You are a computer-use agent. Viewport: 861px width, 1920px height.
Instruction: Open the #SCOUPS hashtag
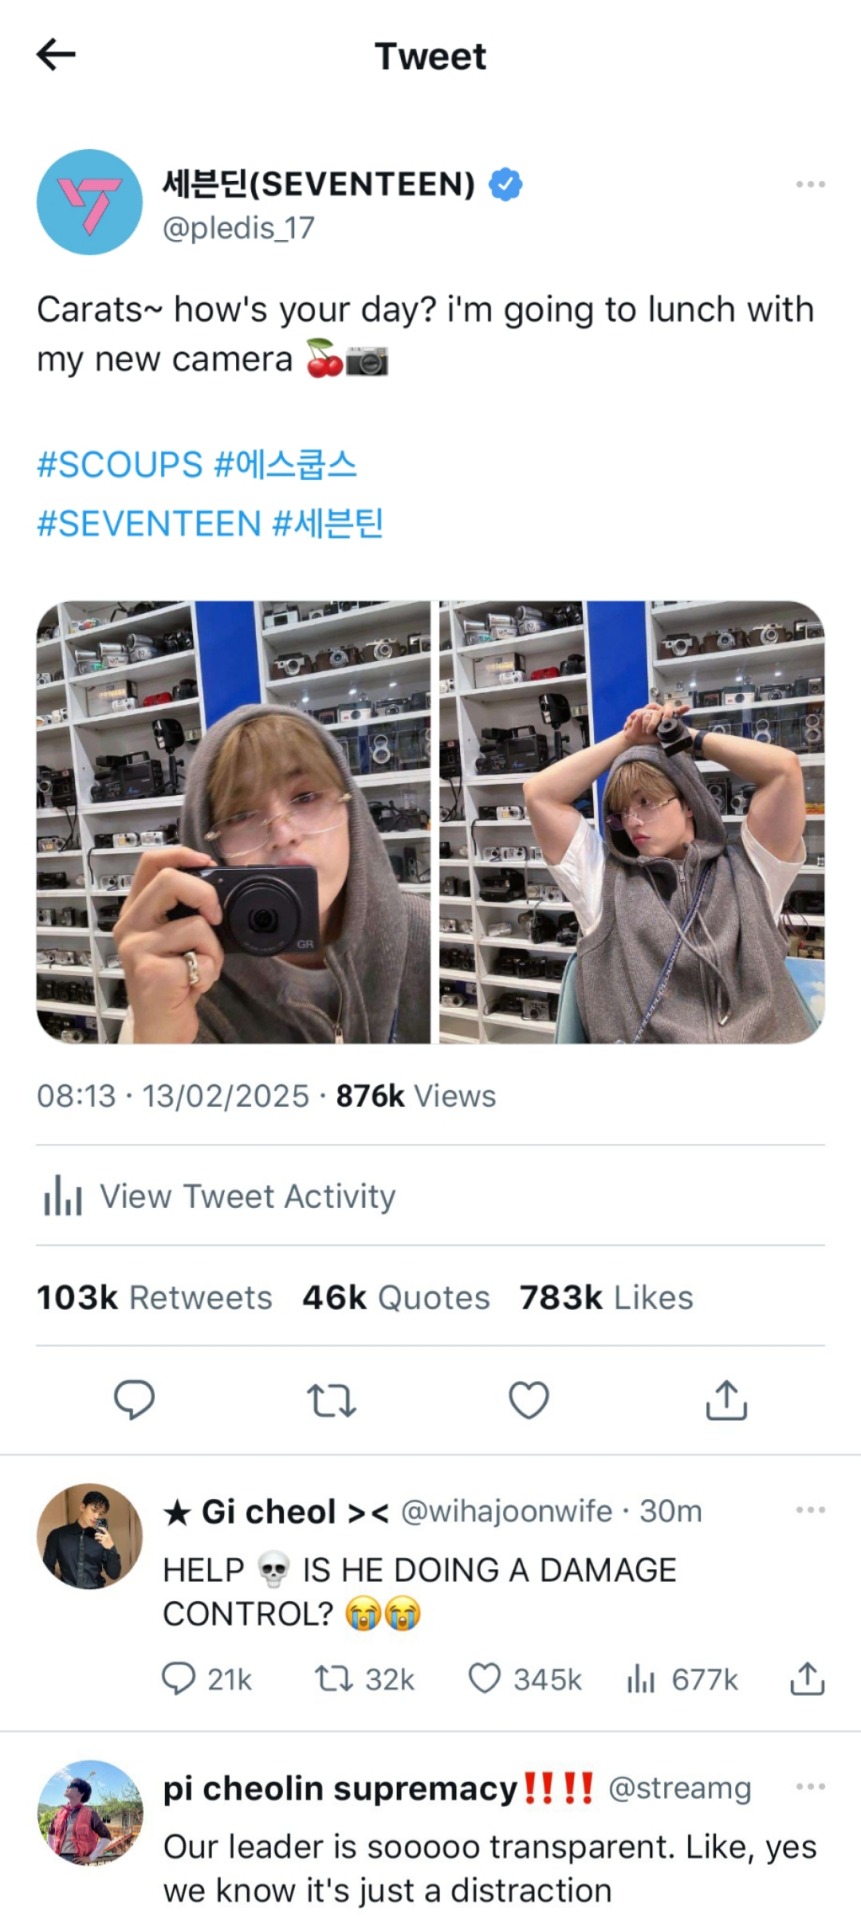coord(120,465)
